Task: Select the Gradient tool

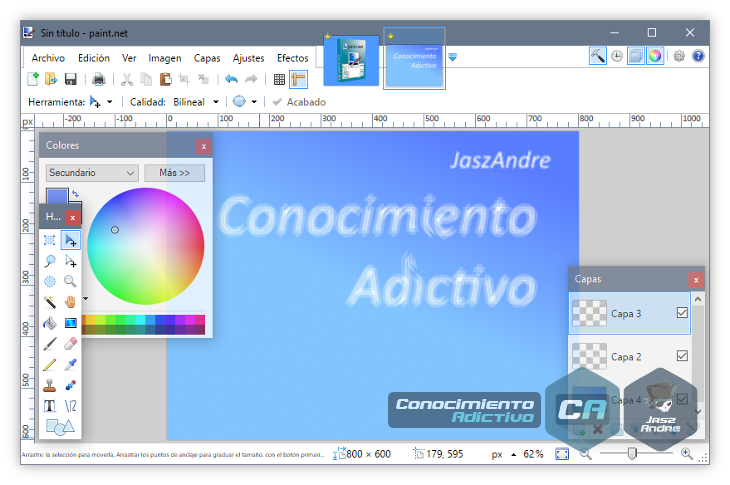Action: click(70, 323)
